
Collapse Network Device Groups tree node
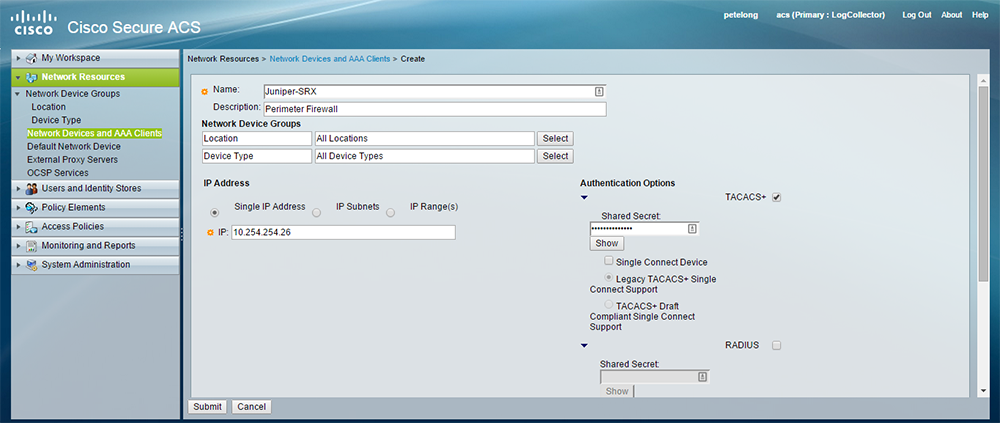click(17, 94)
